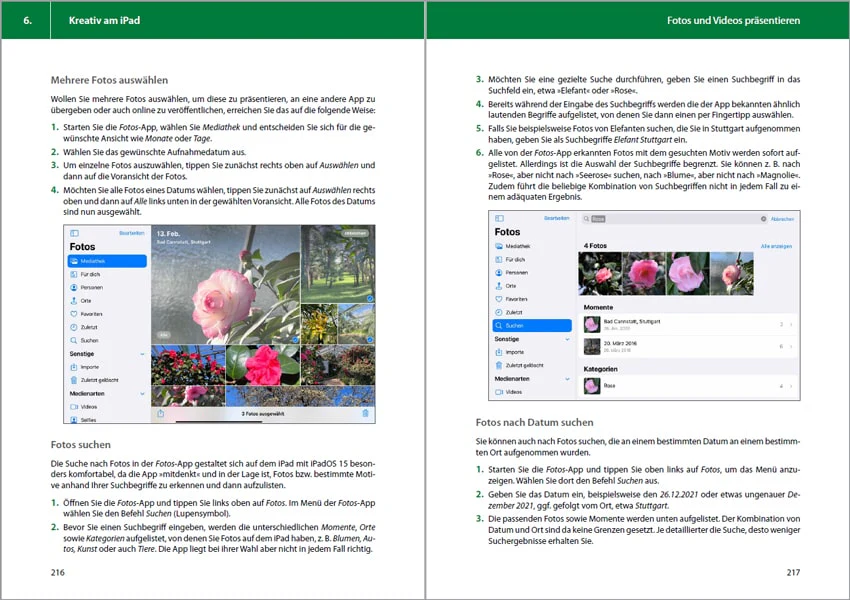Tap Abbrechen next to the search field
The image size is (850, 600).
782,219
